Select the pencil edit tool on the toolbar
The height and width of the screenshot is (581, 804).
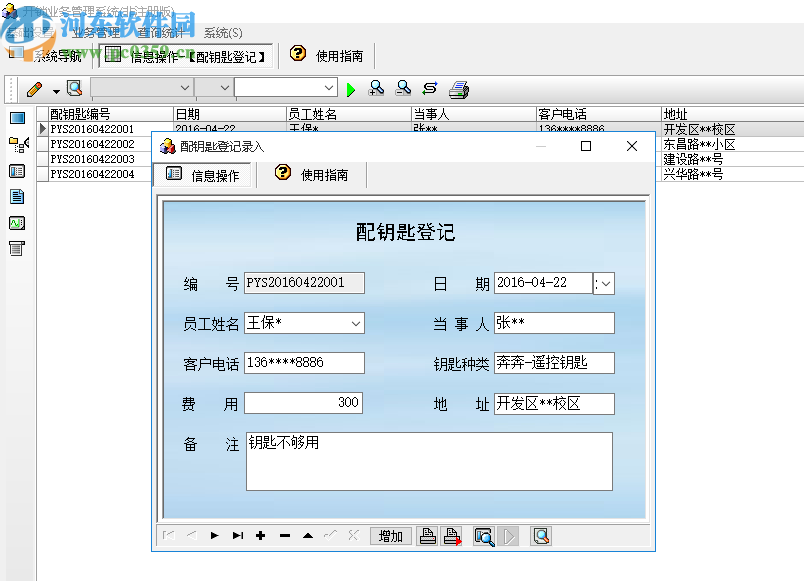[x=33, y=88]
